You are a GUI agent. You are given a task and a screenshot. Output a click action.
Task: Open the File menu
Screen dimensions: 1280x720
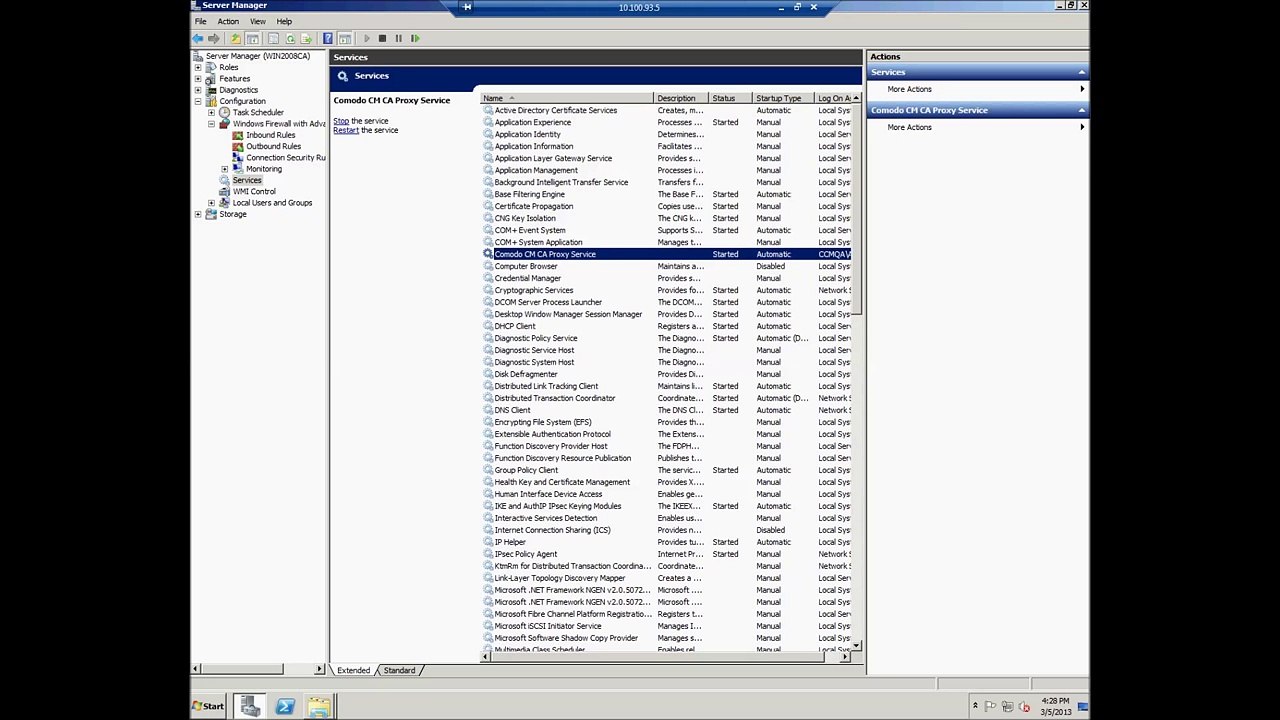coord(201,21)
